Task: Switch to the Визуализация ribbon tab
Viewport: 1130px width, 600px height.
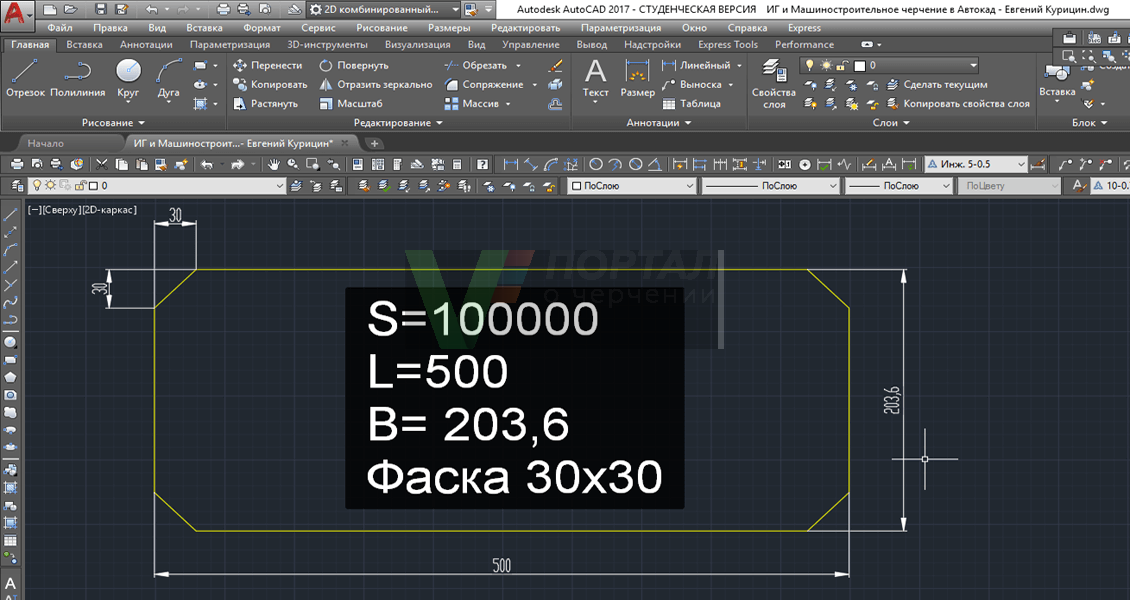Action: (x=417, y=45)
